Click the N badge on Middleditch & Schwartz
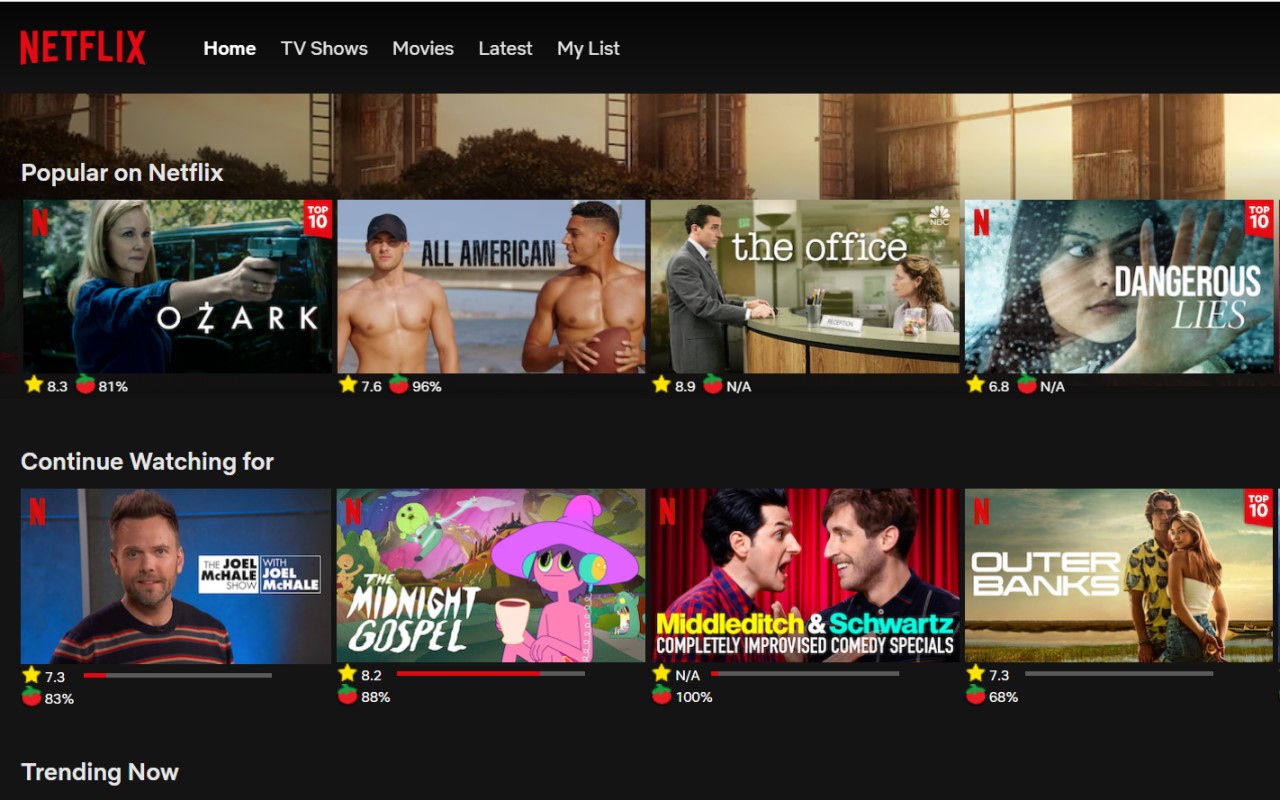This screenshot has height=800, width=1280. coord(668,512)
